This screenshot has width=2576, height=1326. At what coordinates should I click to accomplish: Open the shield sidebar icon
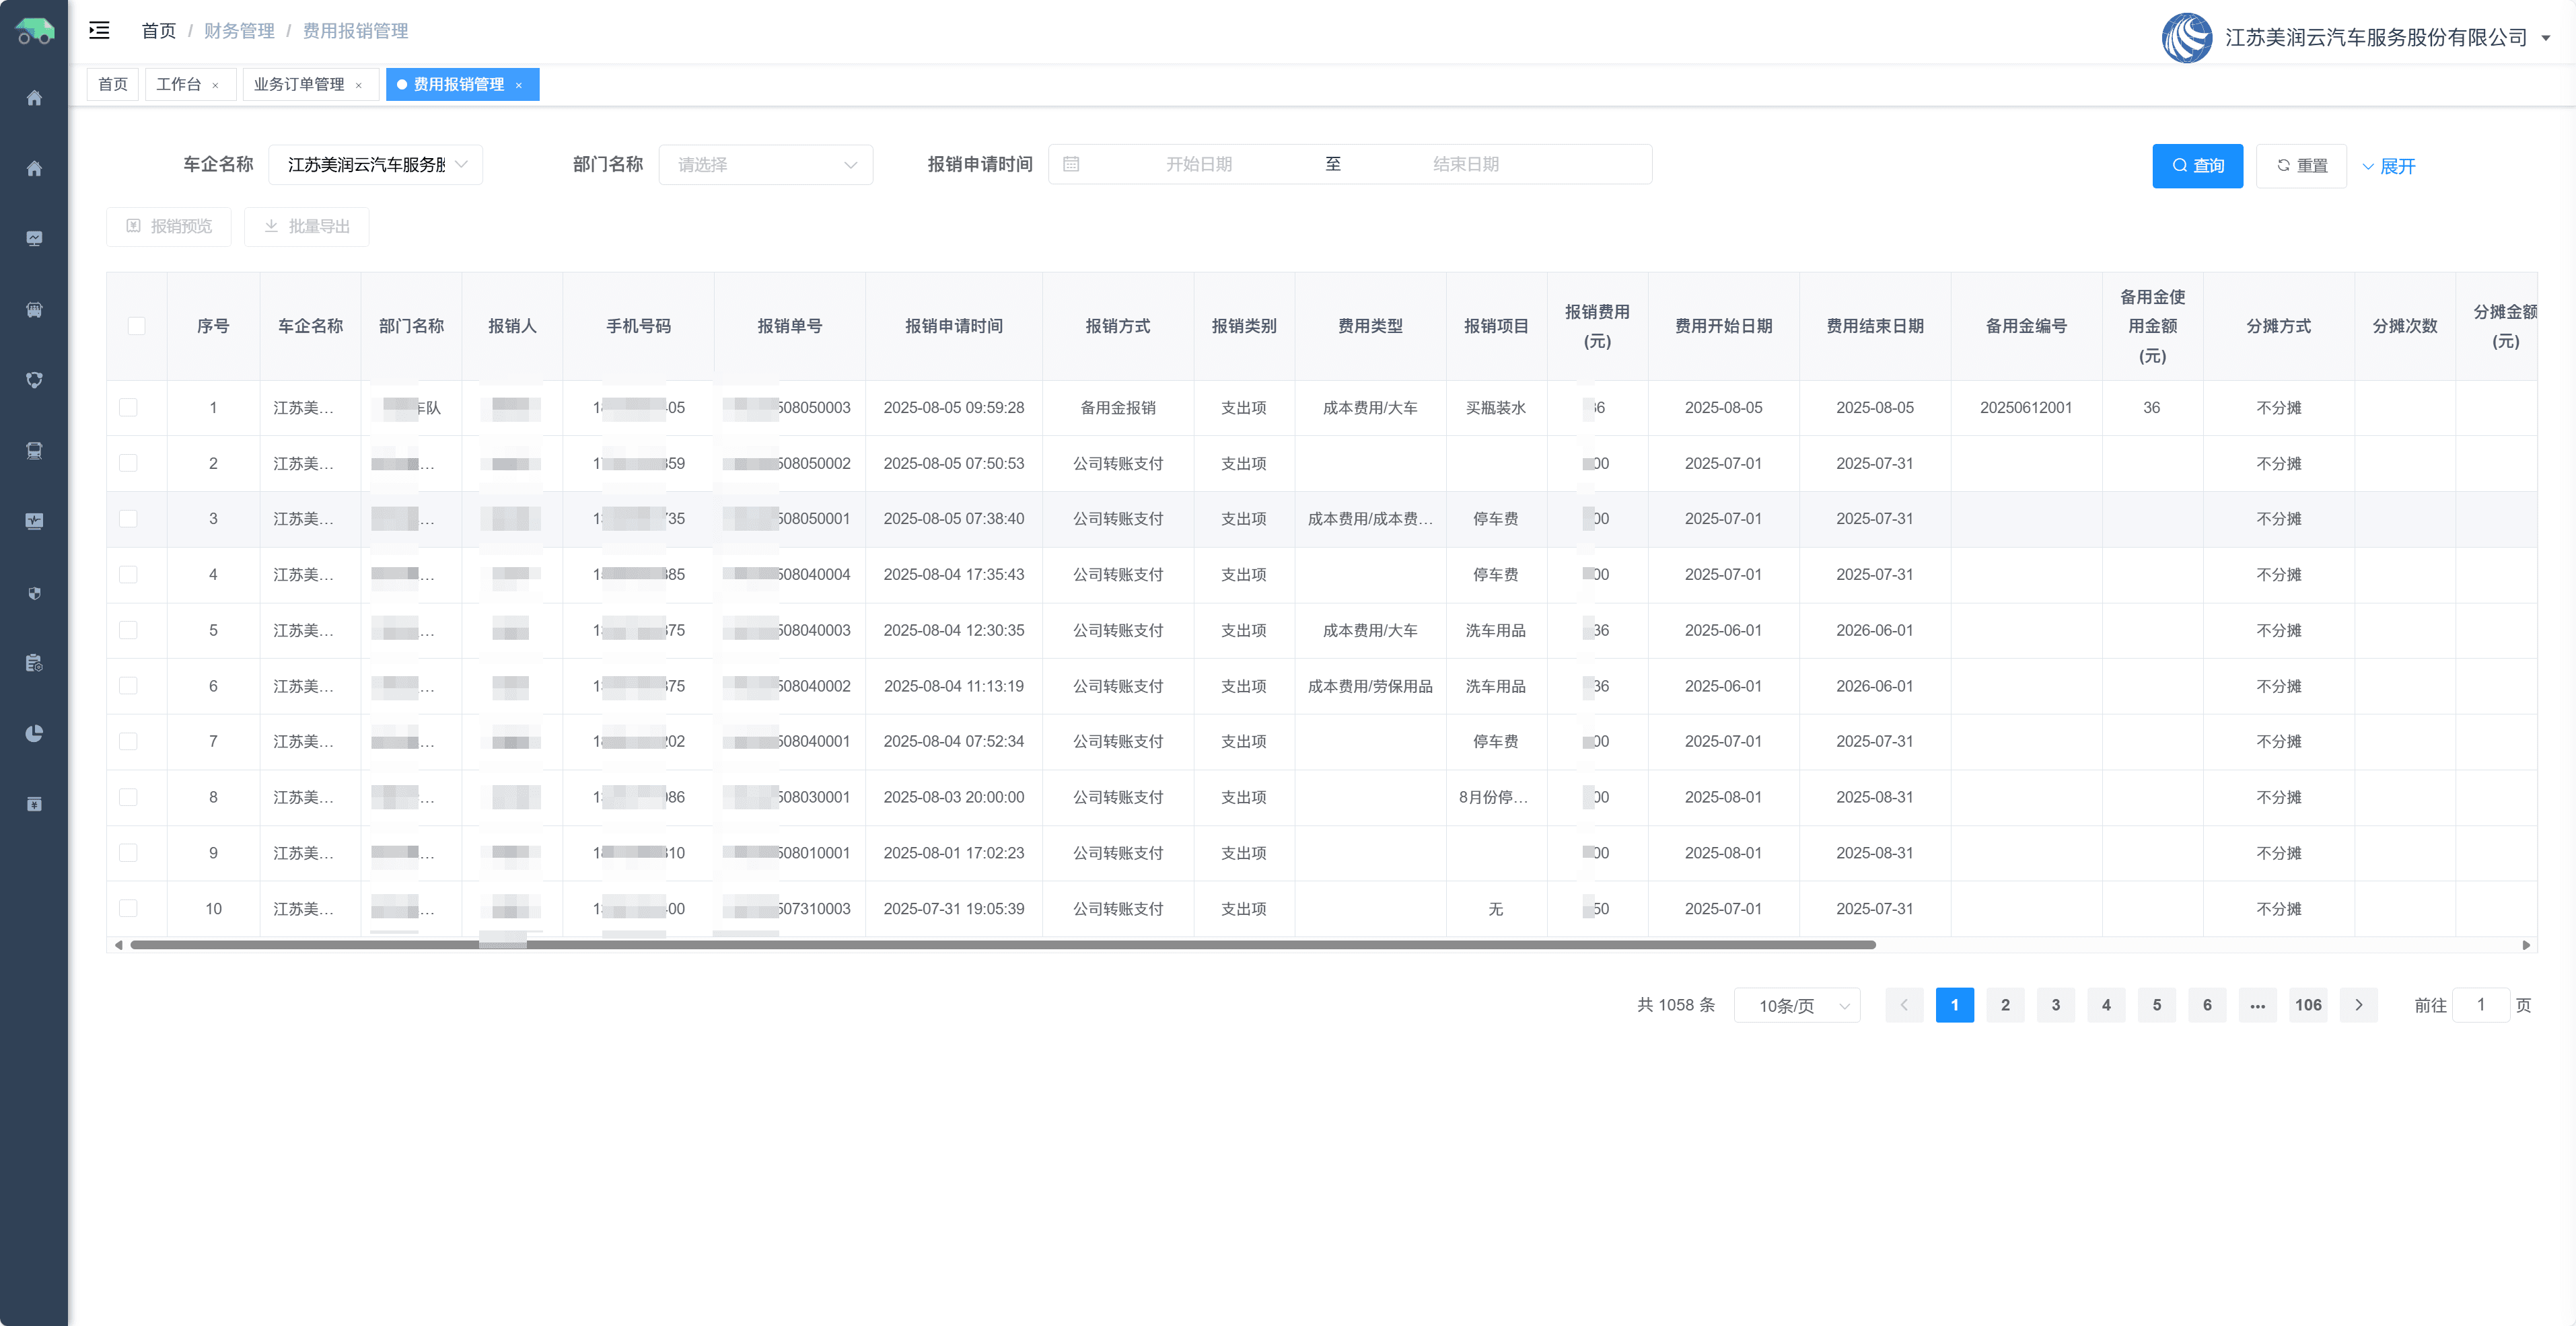34,593
